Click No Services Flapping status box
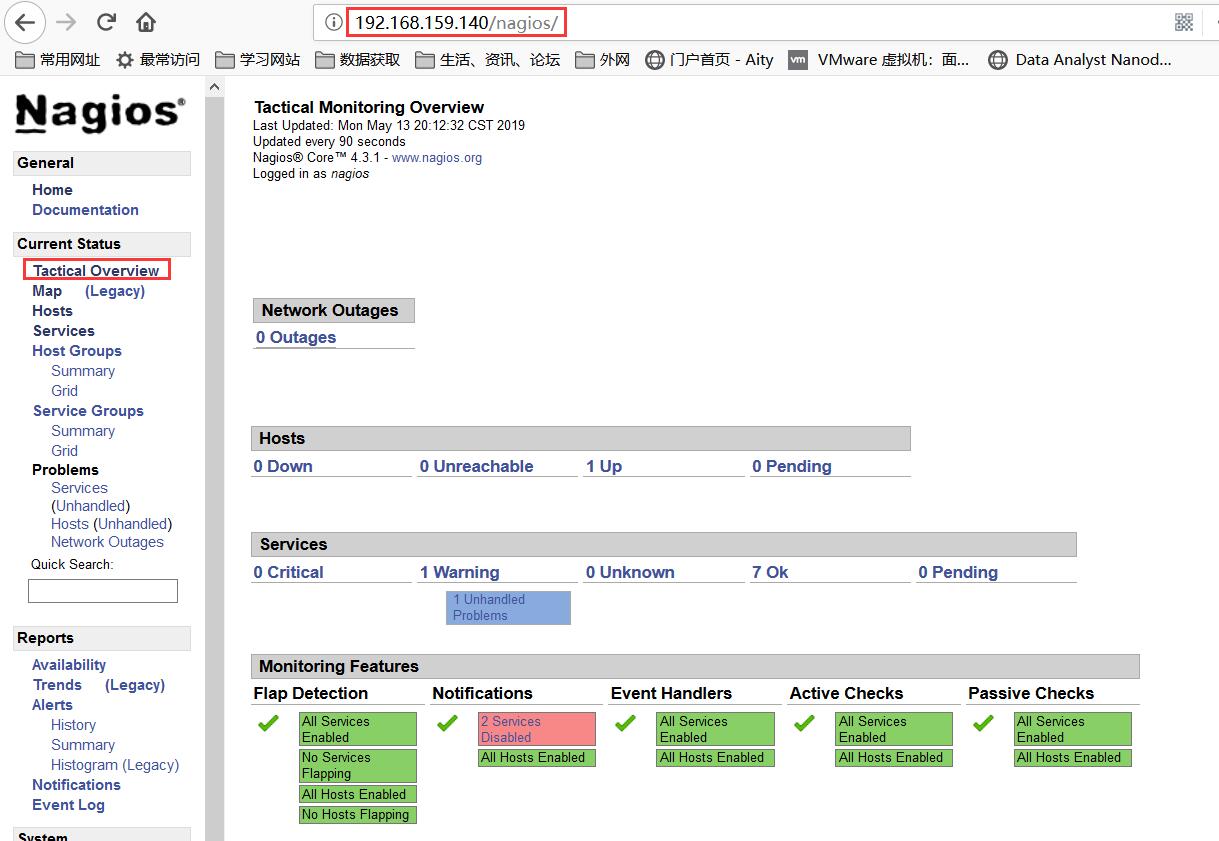This screenshot has width=1219, height=841. click(x=358, y=766)
